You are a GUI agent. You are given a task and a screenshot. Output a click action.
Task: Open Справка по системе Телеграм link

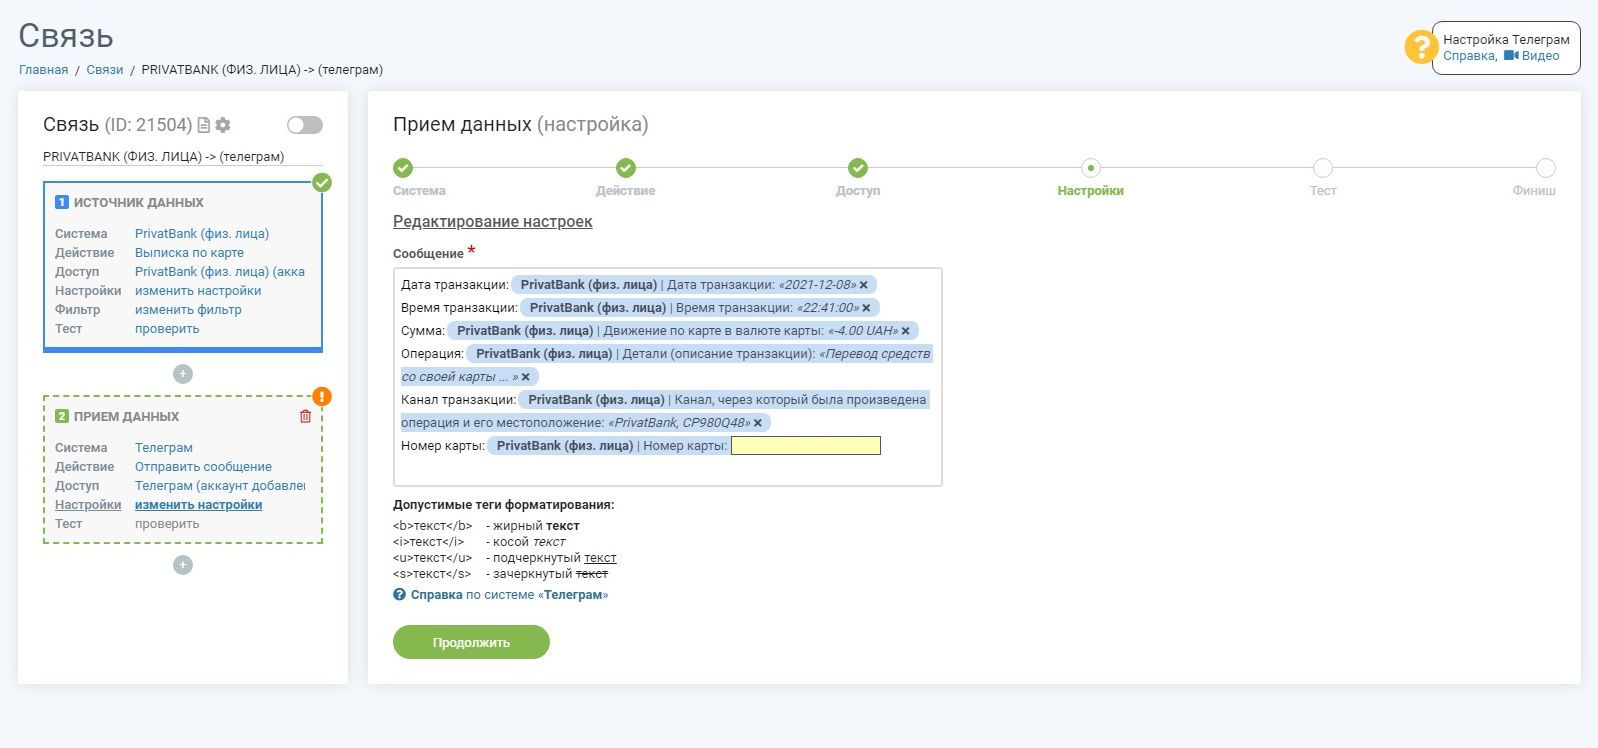[x=509, y=595]
